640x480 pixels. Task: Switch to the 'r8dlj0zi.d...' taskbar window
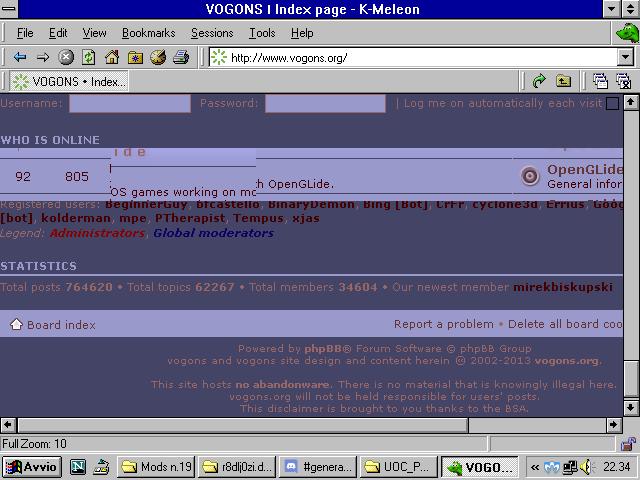point(237,467)
